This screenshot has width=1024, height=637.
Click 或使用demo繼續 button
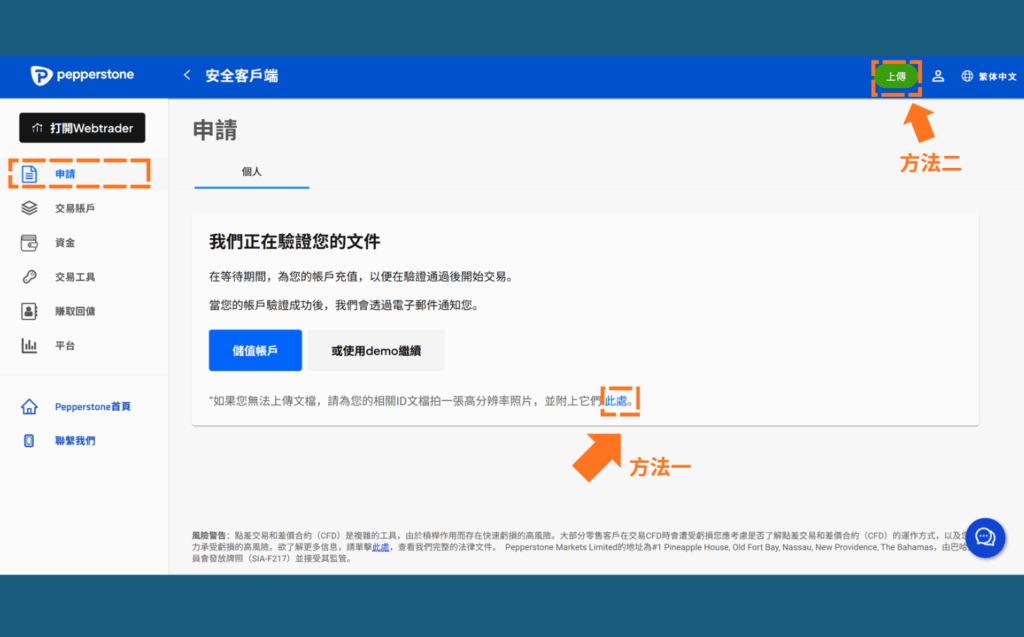[376, 351]
